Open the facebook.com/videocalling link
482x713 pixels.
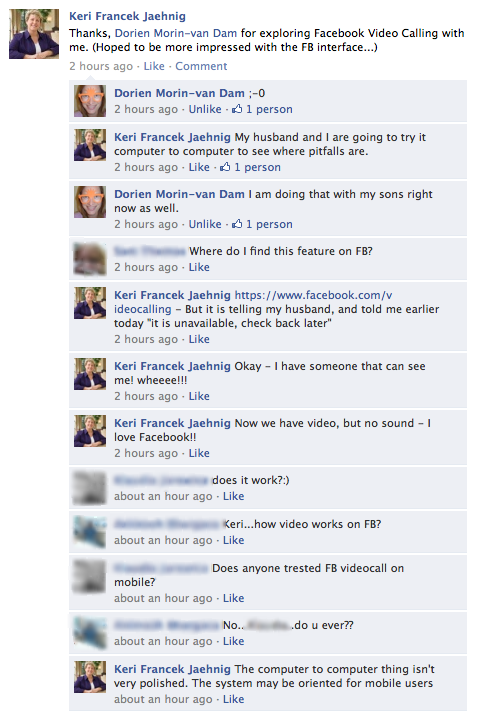tap(253, 302)
